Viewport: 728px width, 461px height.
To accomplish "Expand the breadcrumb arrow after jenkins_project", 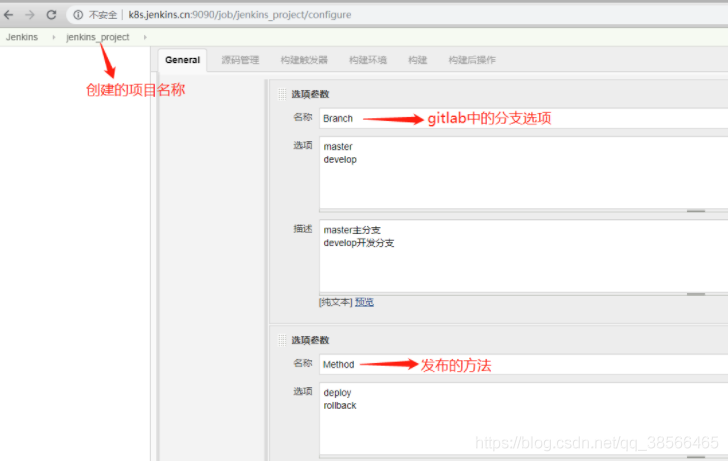I will 145,37.
